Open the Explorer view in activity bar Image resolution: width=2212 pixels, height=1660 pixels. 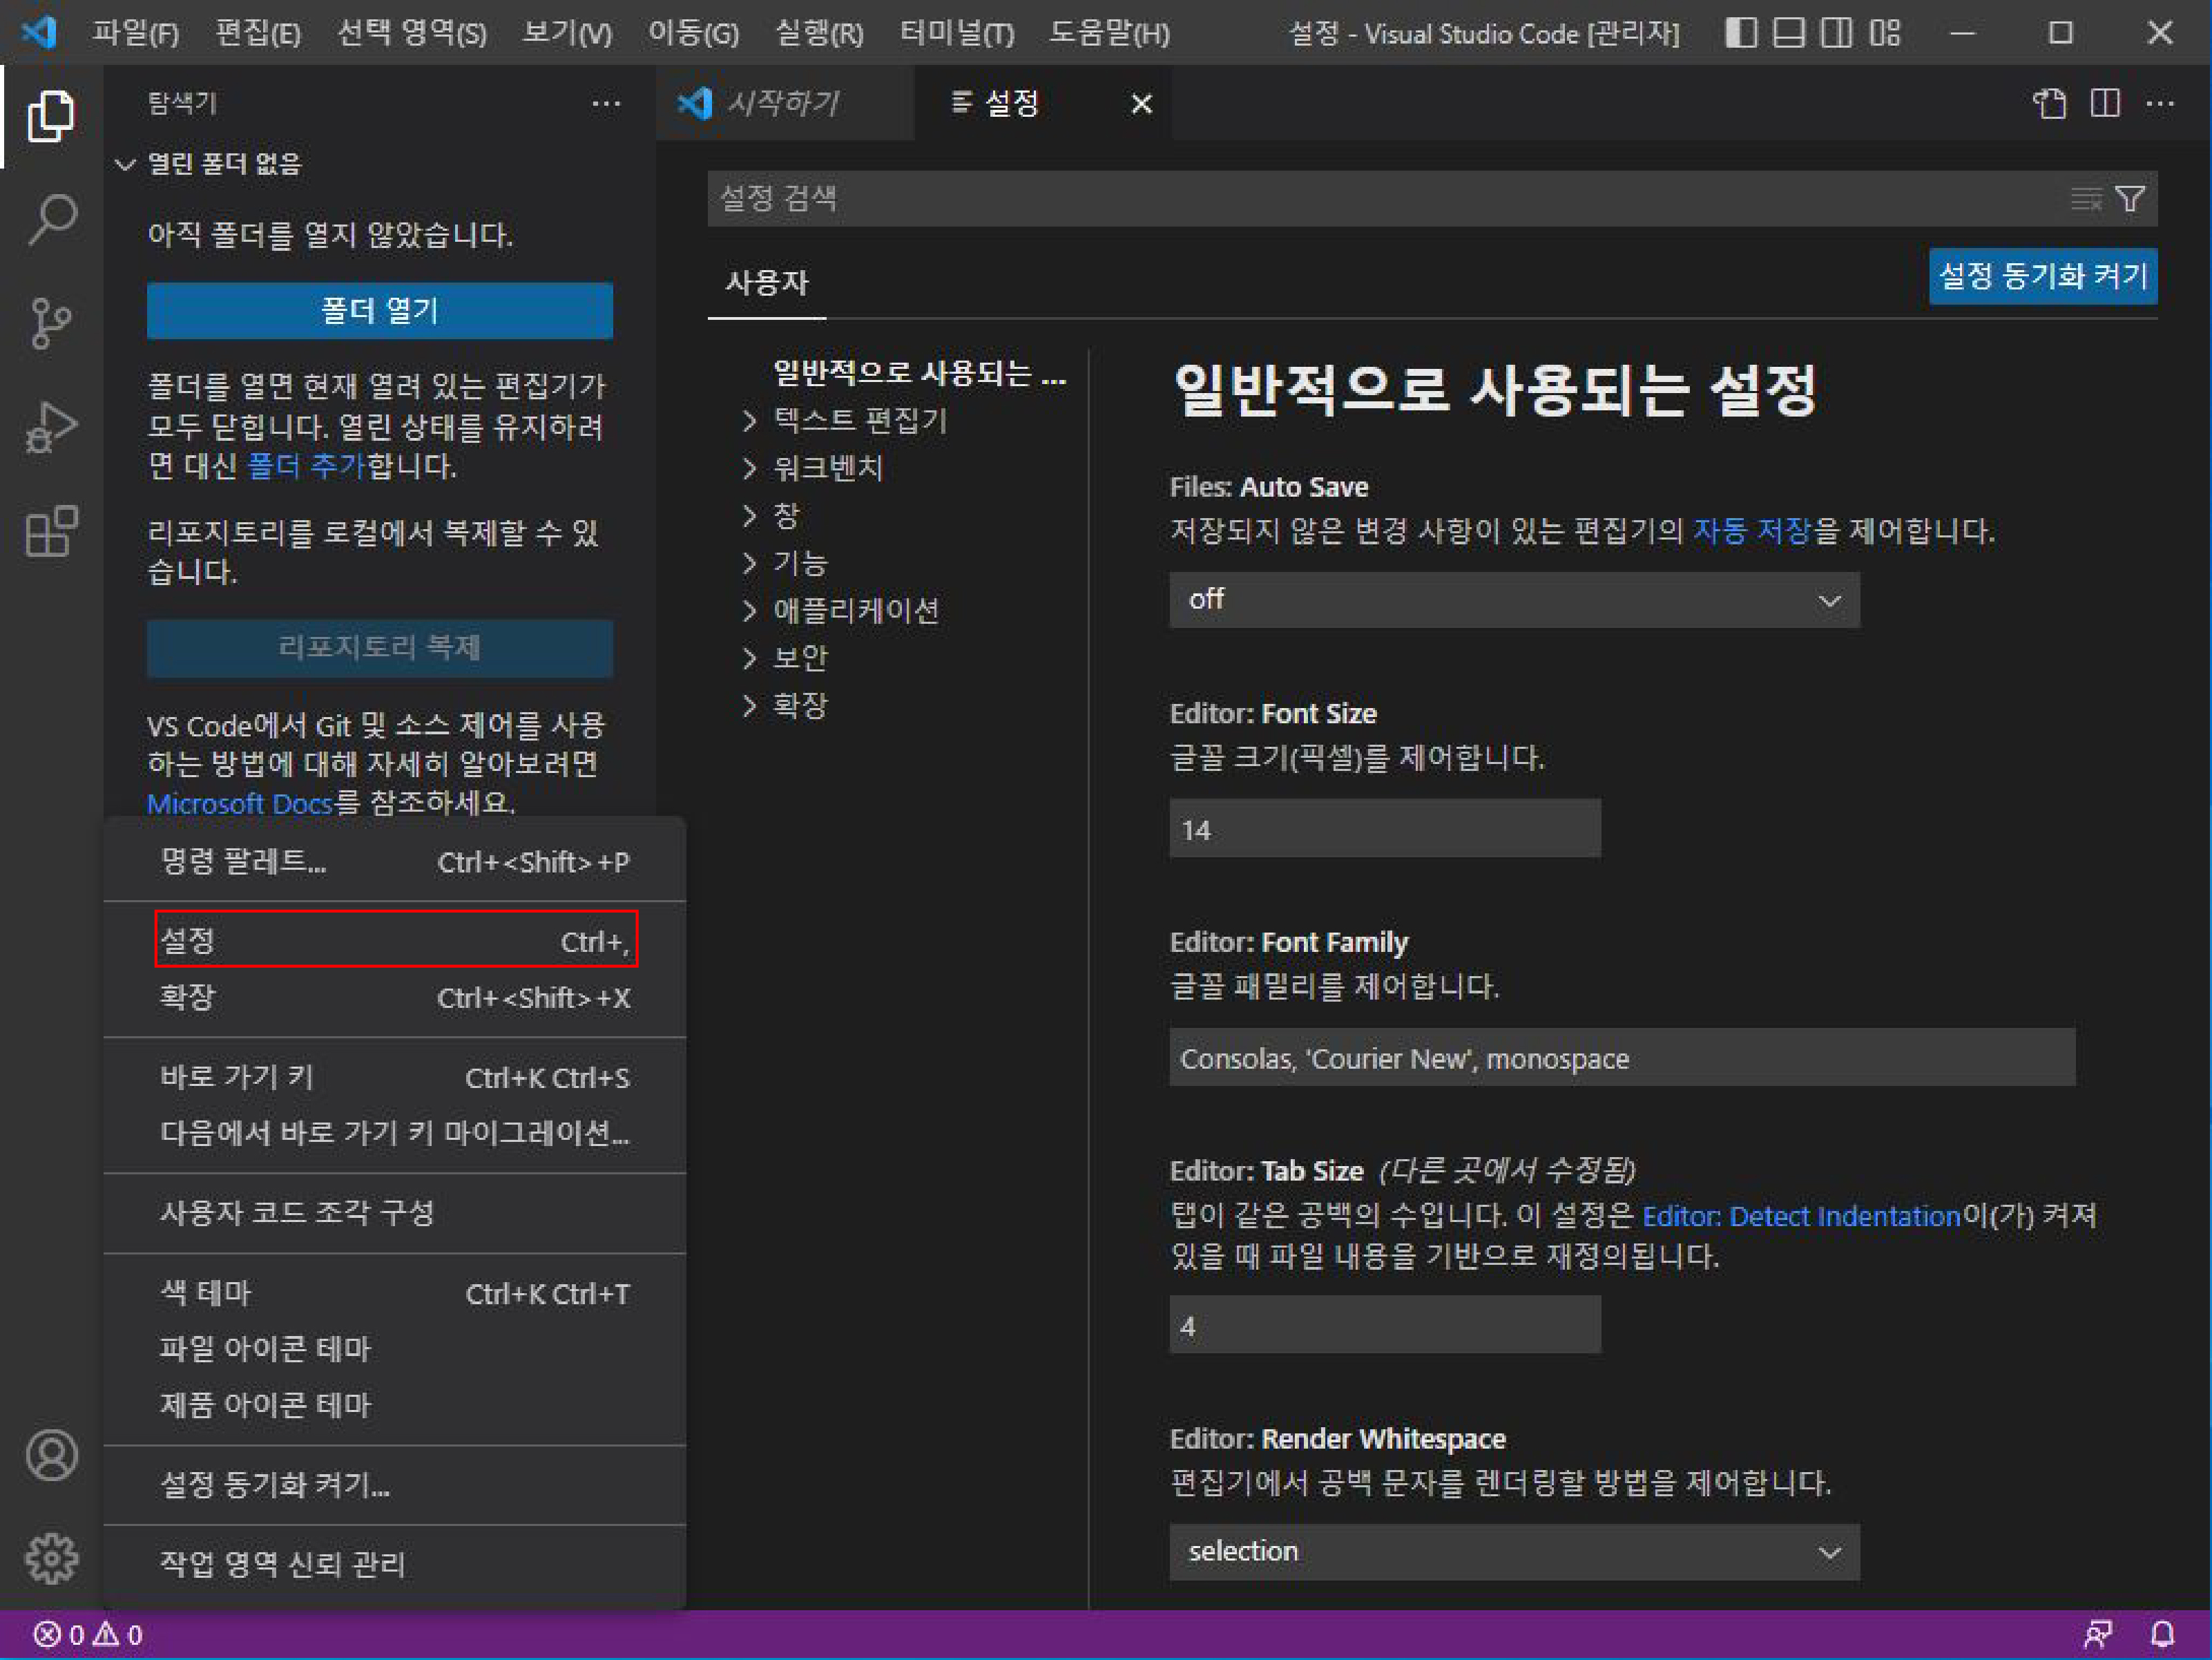51,116
